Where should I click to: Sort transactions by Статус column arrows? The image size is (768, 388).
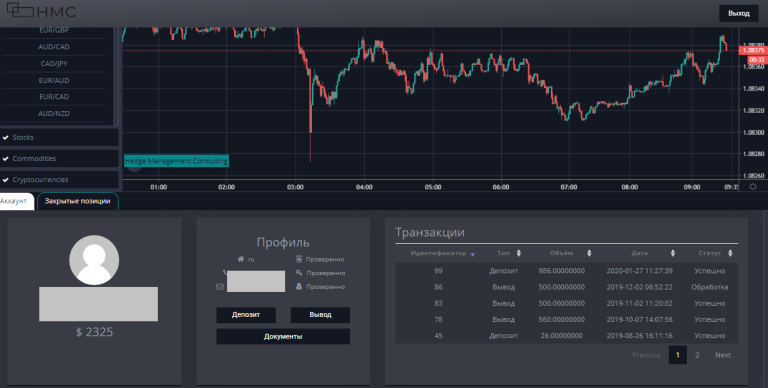[730, 253]
